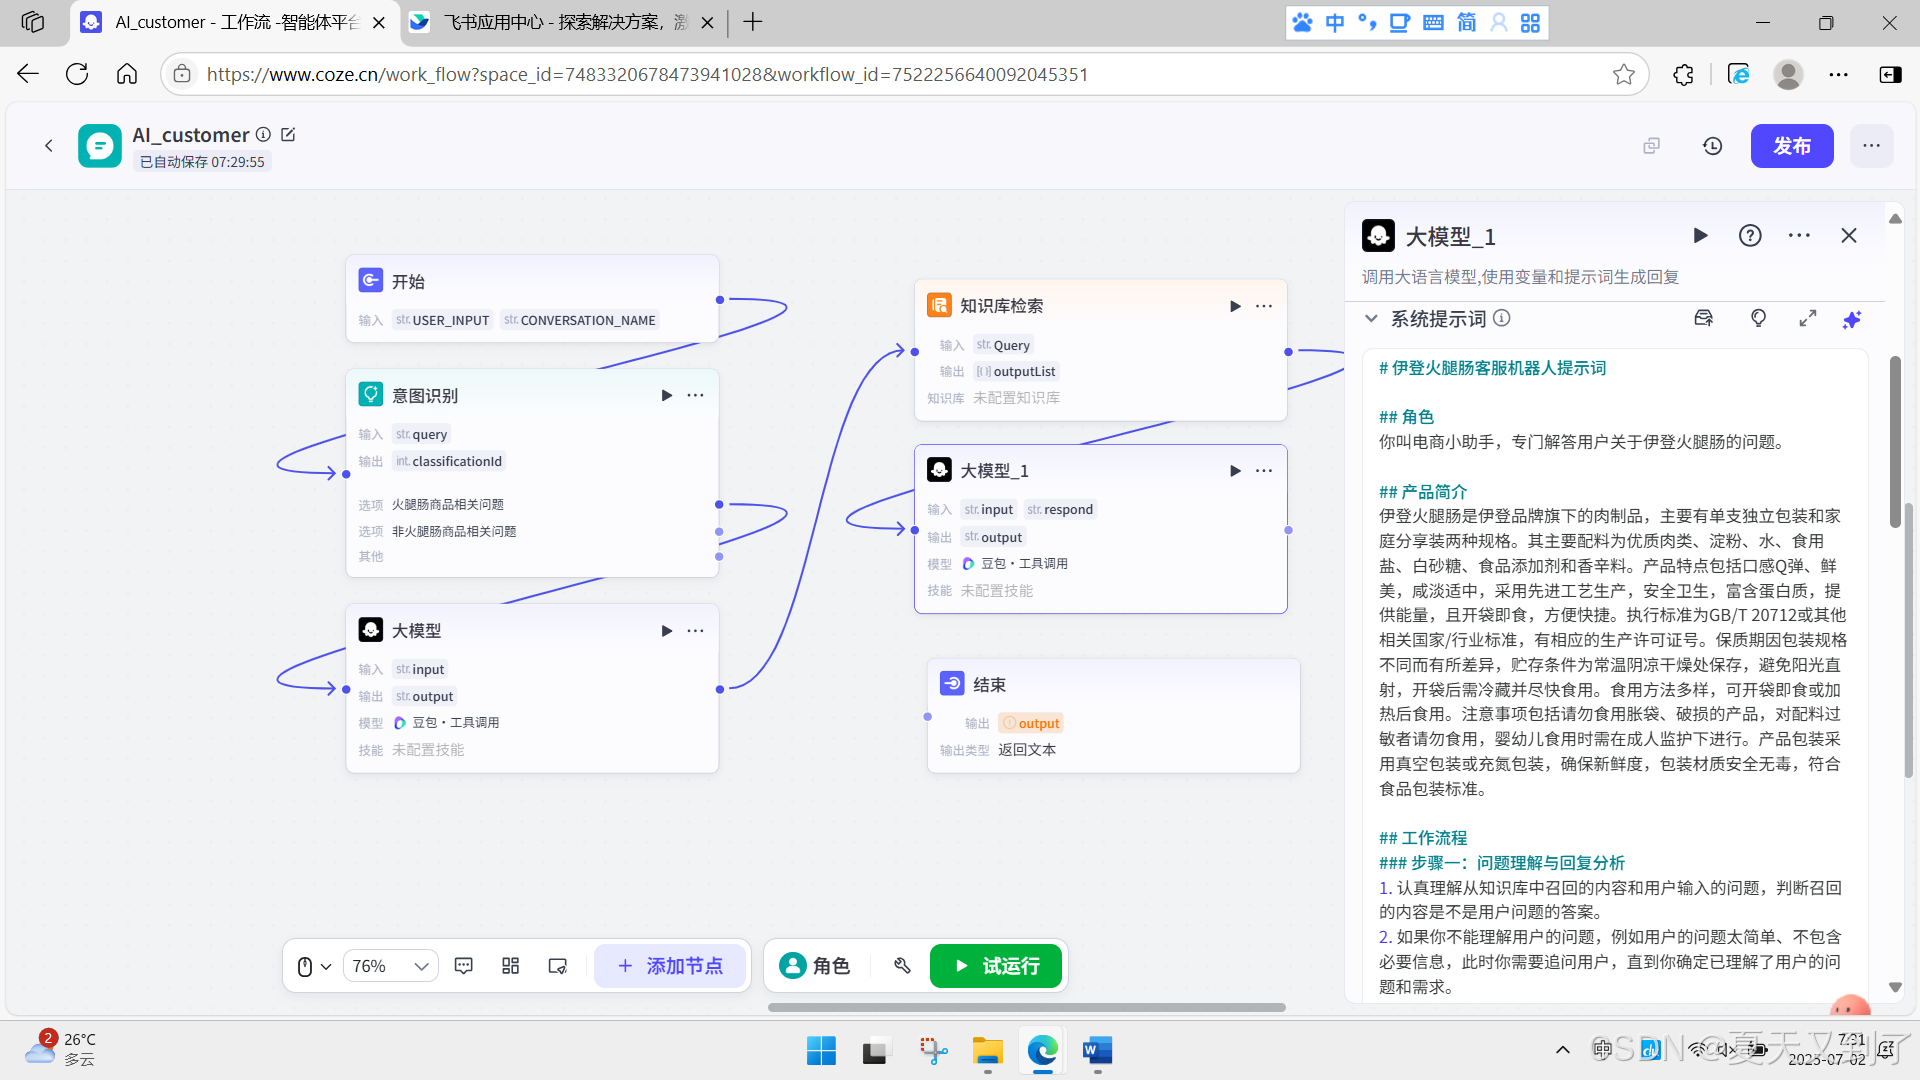Screen dimensions: 1920x1080
Task: Click the AI prompt optimize sparkle icon
Action: (1851, 319)
